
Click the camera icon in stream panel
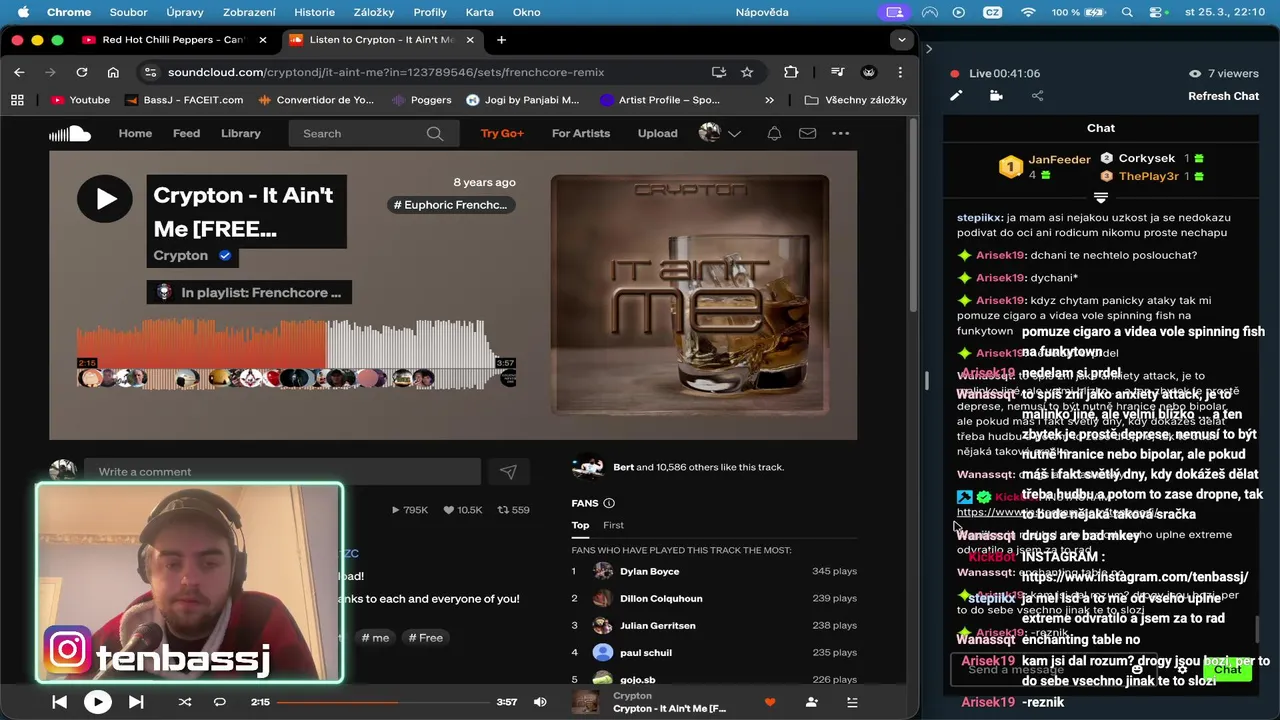[x=996, y=96]
